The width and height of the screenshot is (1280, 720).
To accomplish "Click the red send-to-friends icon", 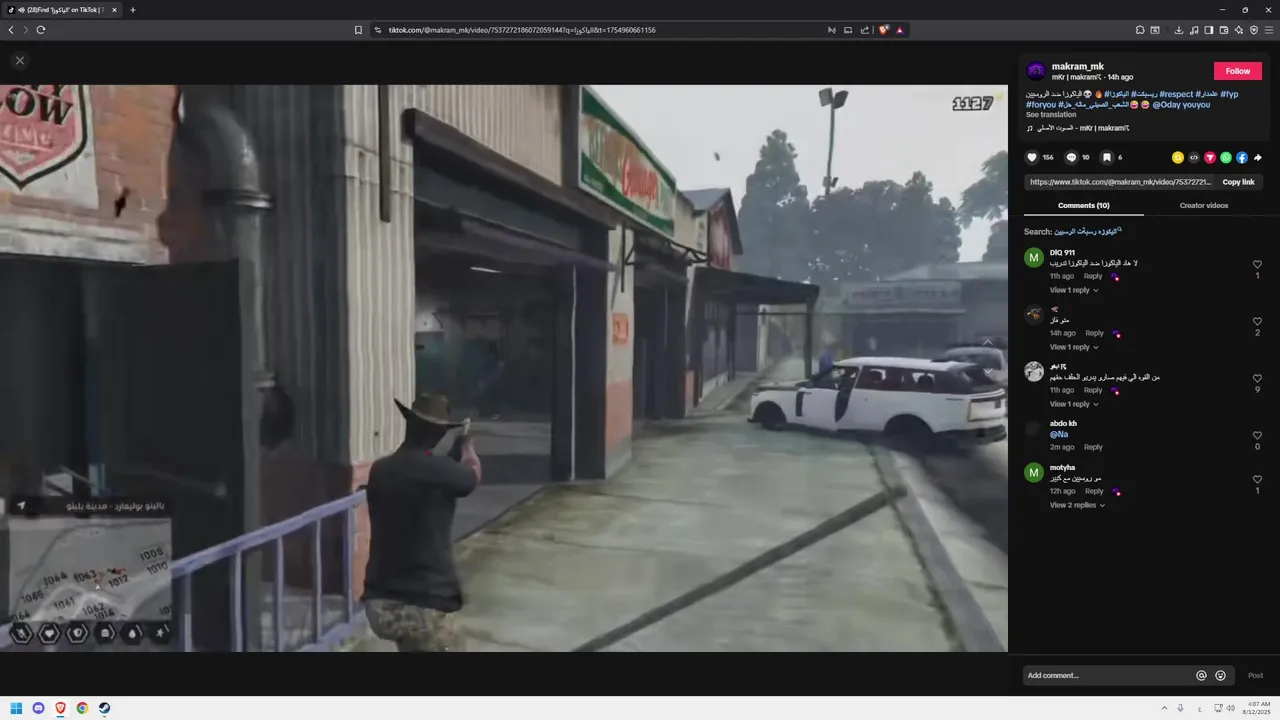I will coord(1210,157).
